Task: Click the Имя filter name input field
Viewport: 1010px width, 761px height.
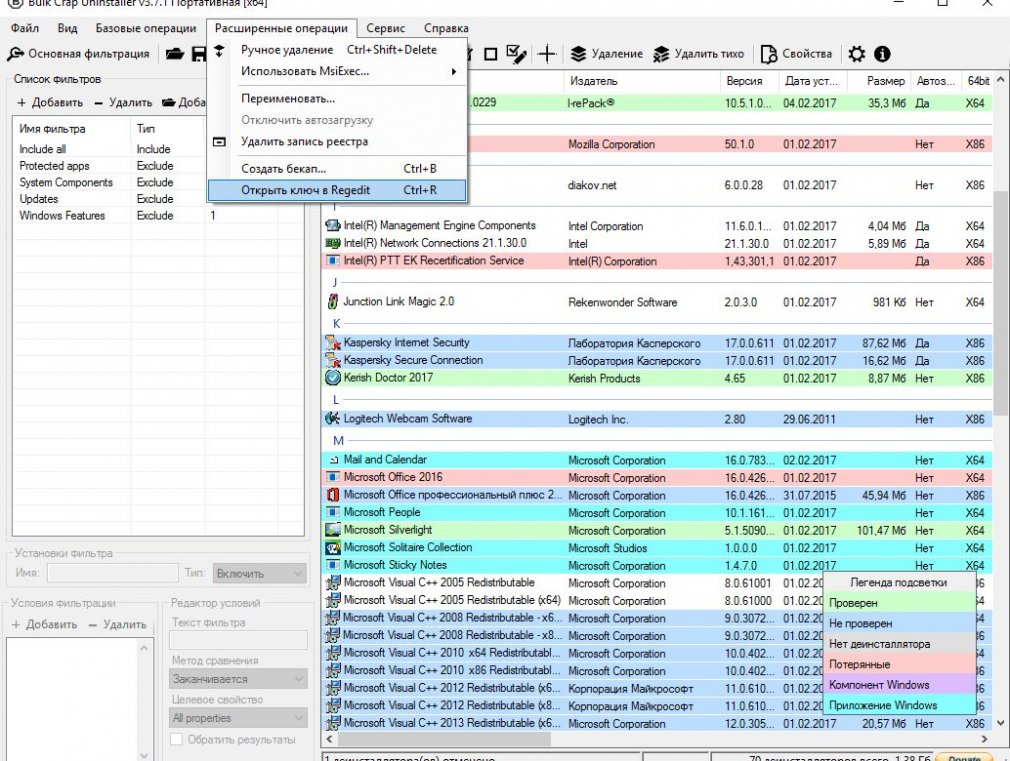Action: tap(113, 573)
